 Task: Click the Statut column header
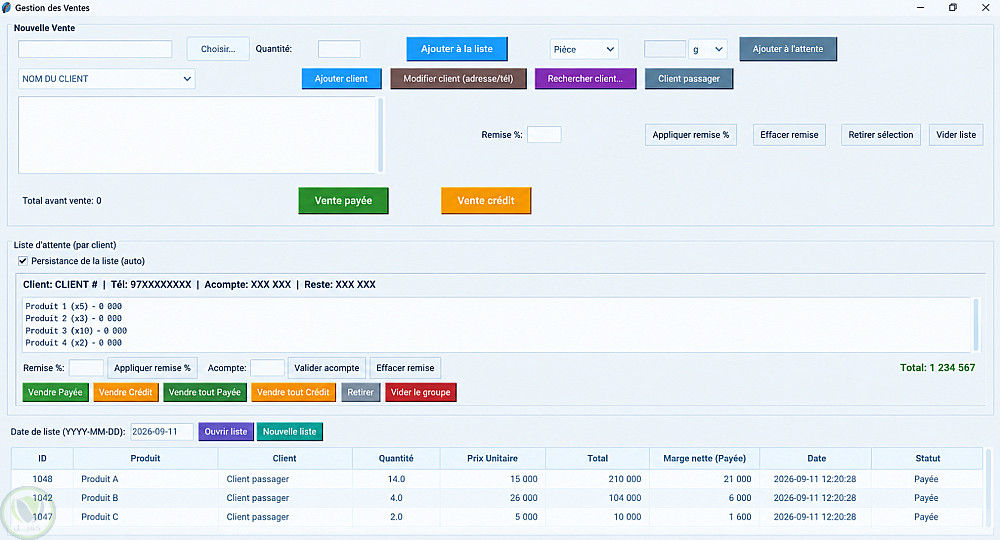point(927,458)
